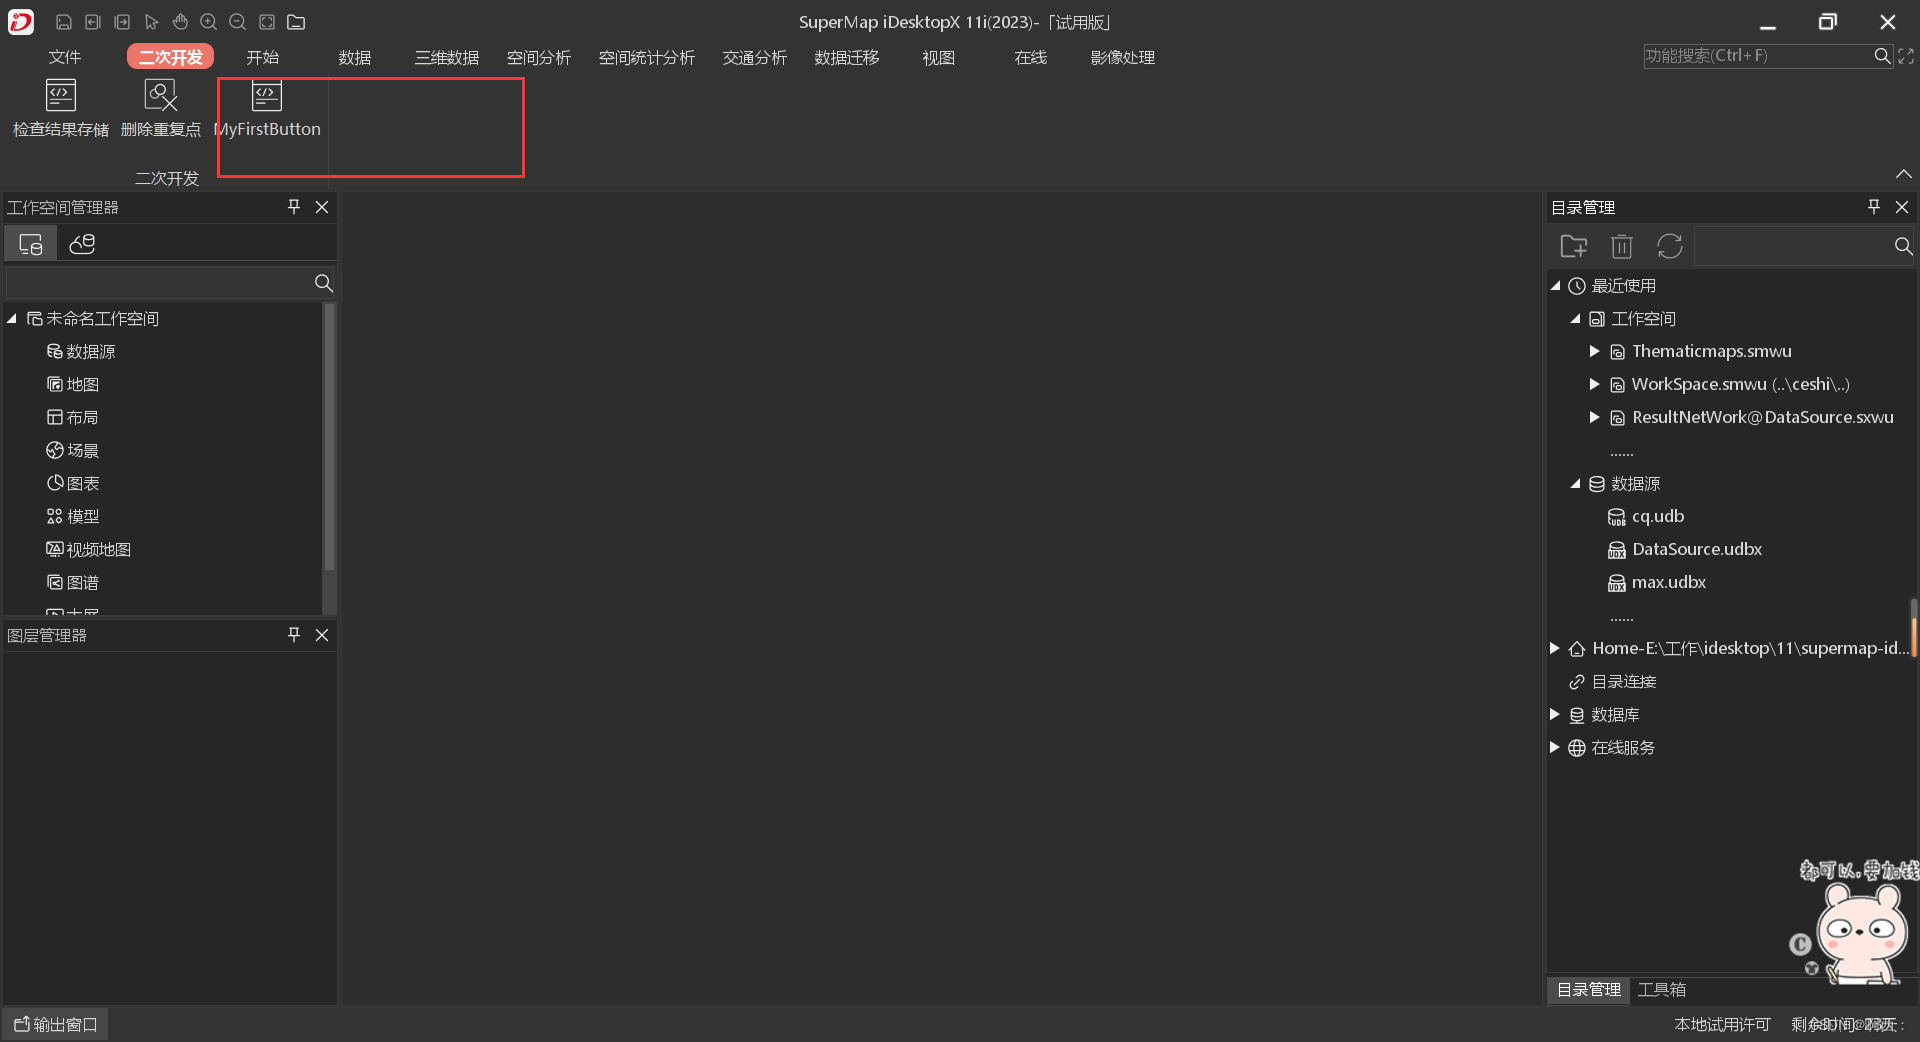
Task: Click the zoom out magnifier icon
Action: [x=238, y=22]
